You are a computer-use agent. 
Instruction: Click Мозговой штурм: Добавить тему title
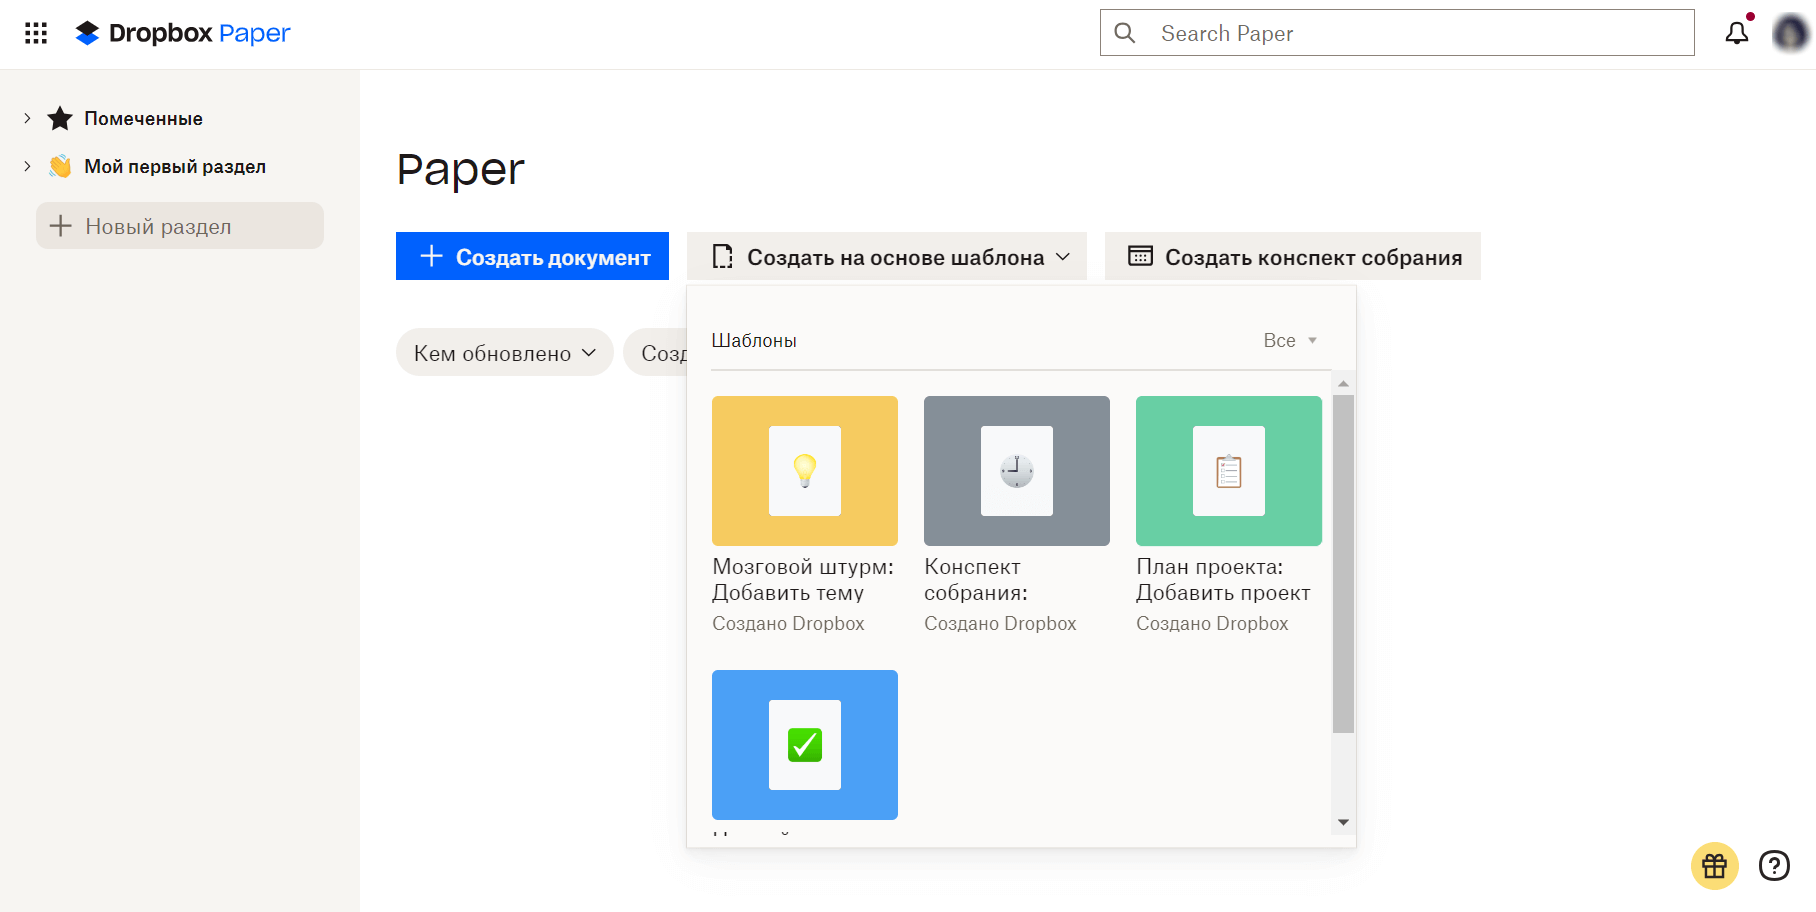coord(803,580)
